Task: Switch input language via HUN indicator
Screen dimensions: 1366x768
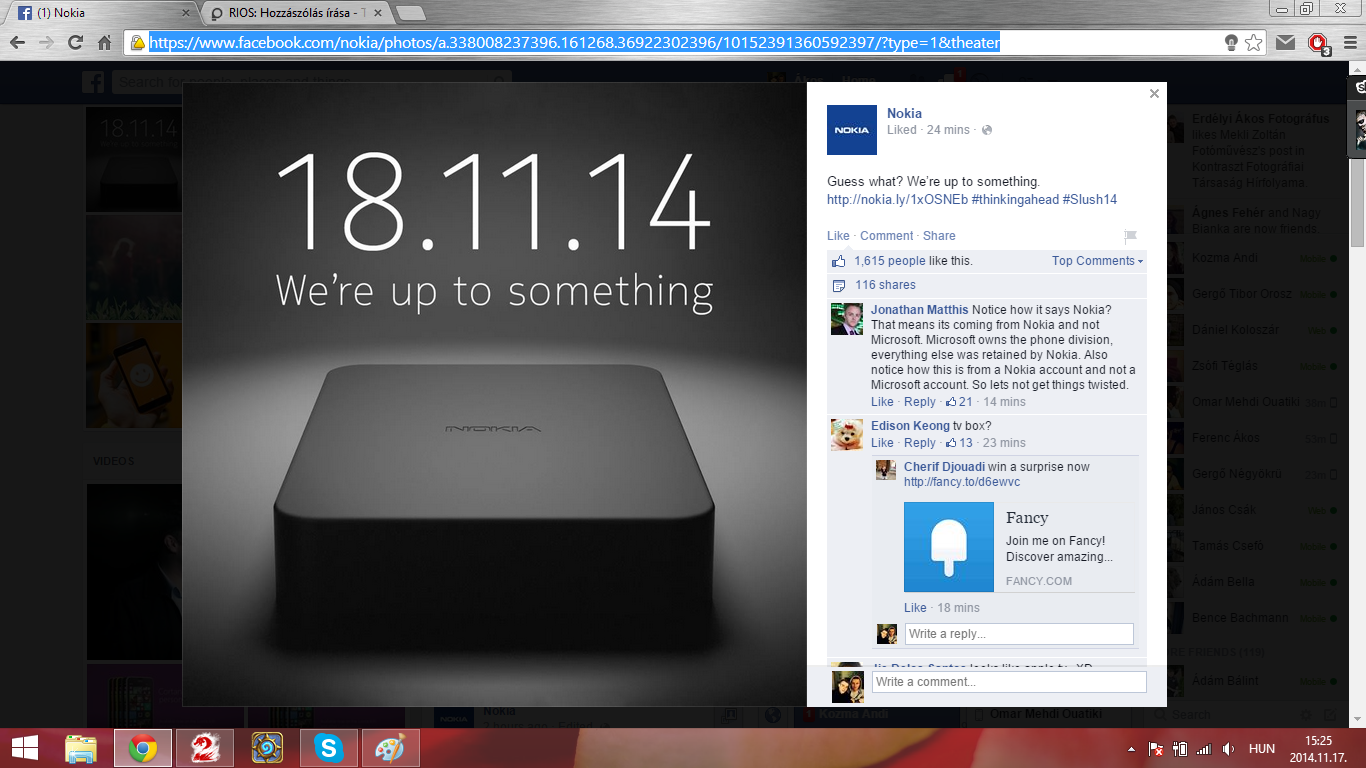Action: coord(1262,748)
